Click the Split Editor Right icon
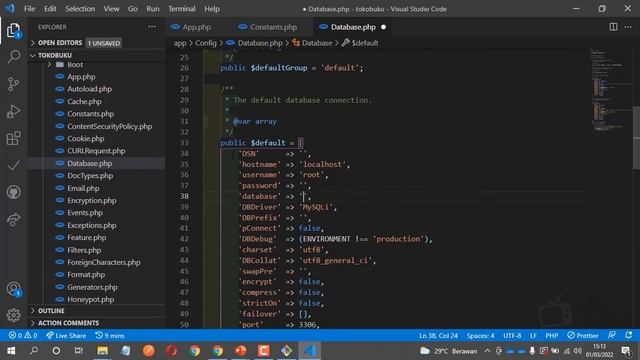 [x=613, y=27]
